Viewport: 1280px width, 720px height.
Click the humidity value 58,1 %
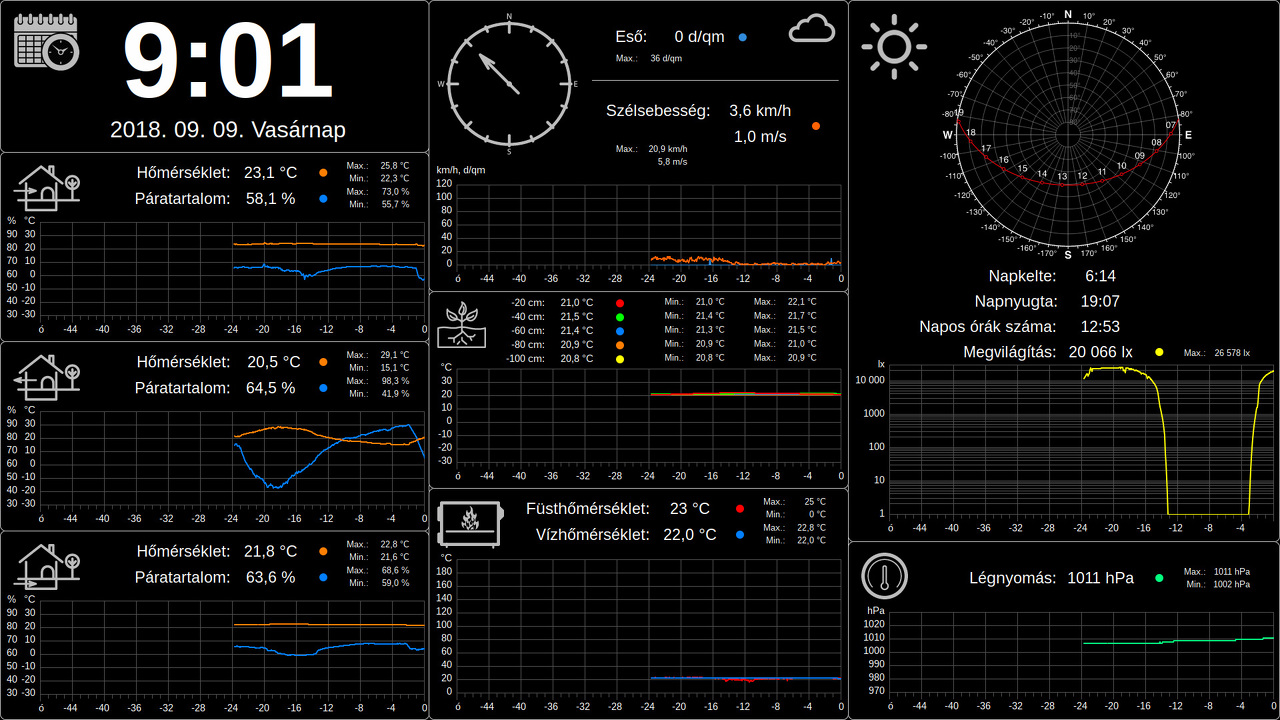coord(270,199)
